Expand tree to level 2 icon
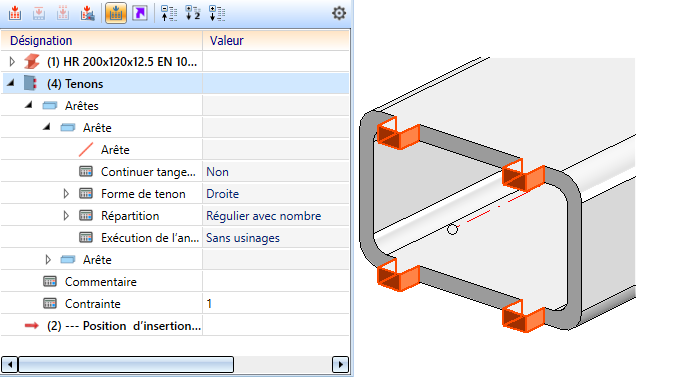The height and width of the screenshot is (377, 700). (193, 13)
